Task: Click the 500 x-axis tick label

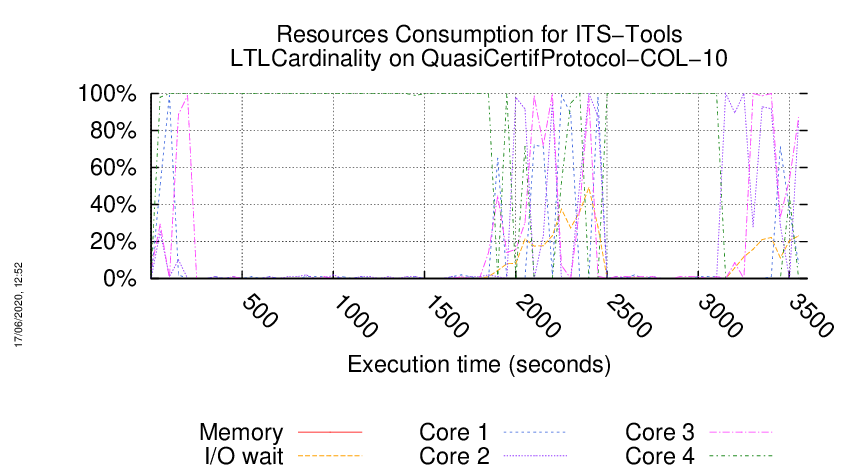Action: 260,311
